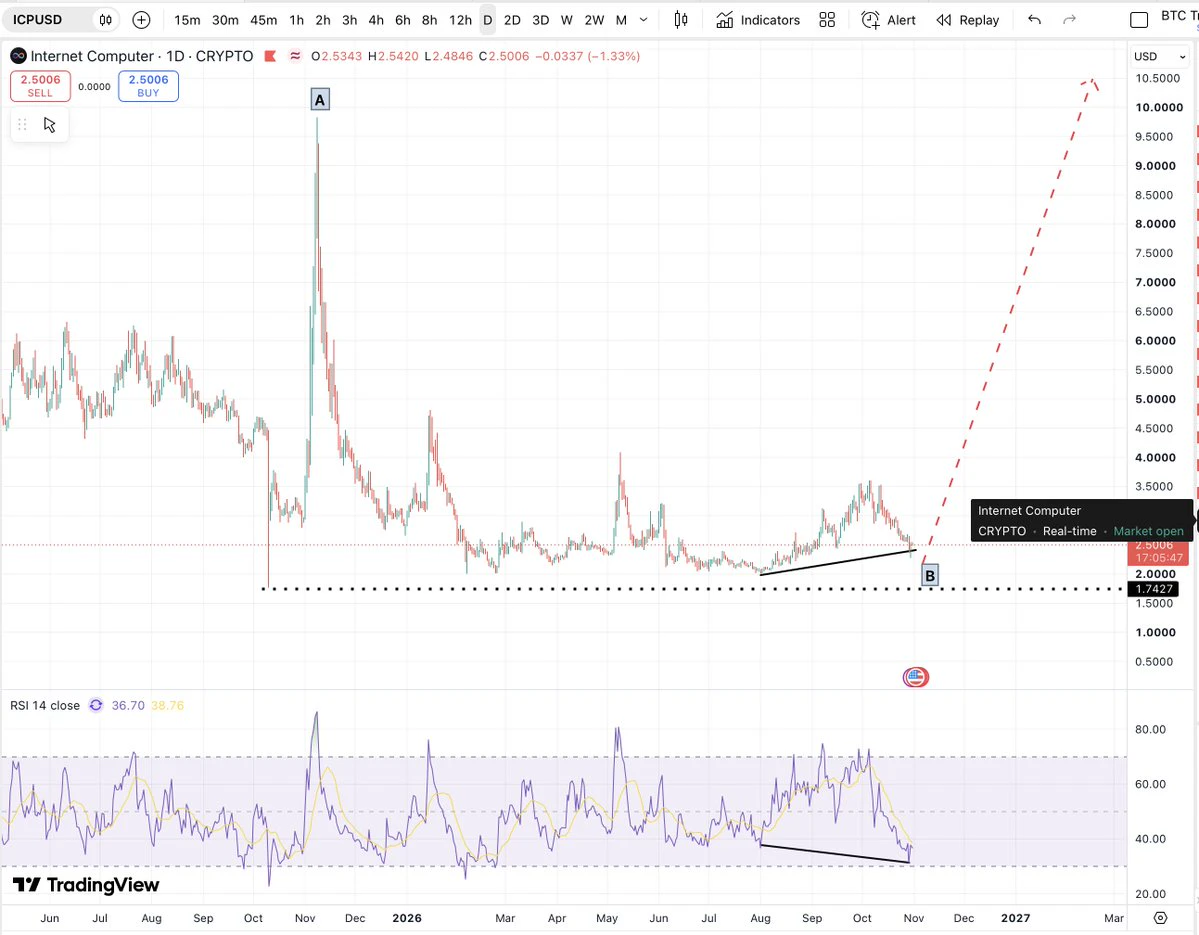
Task: Open the Indicators dialog
Action: 759,20
